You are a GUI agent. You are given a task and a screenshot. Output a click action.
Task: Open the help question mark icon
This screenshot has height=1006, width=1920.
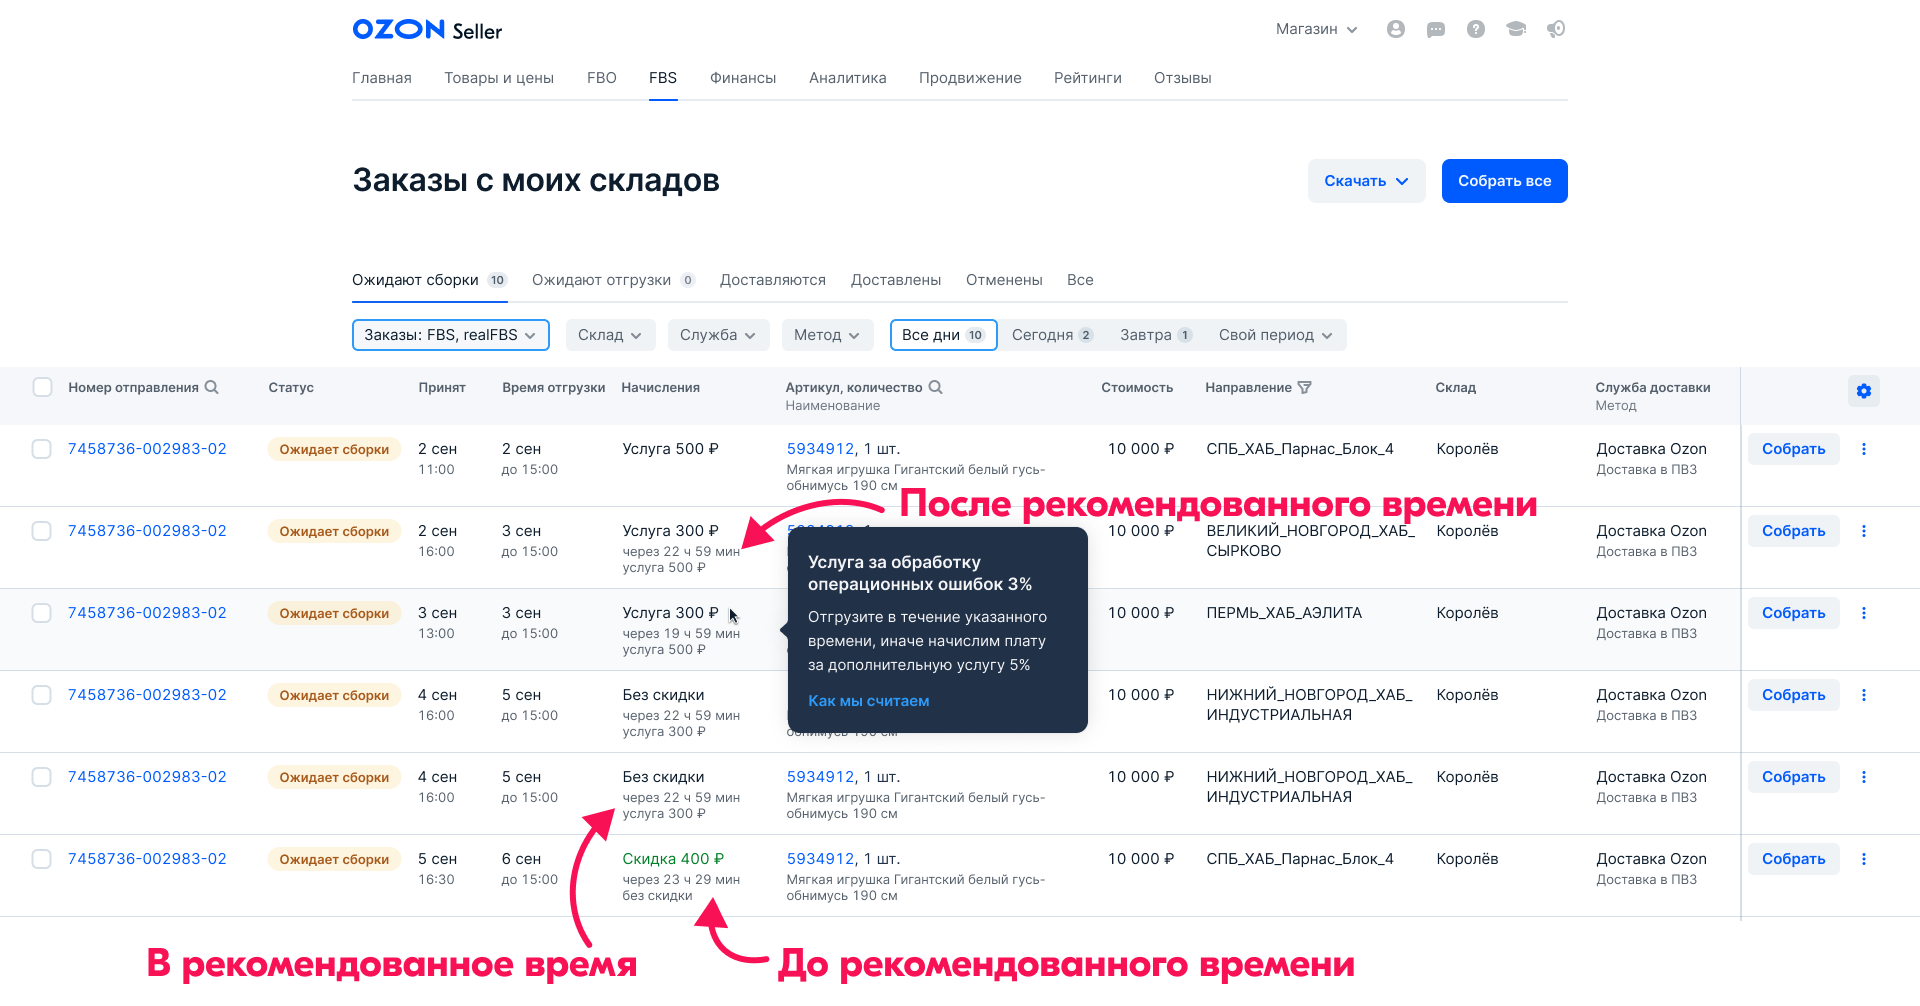coord(1476,29)
